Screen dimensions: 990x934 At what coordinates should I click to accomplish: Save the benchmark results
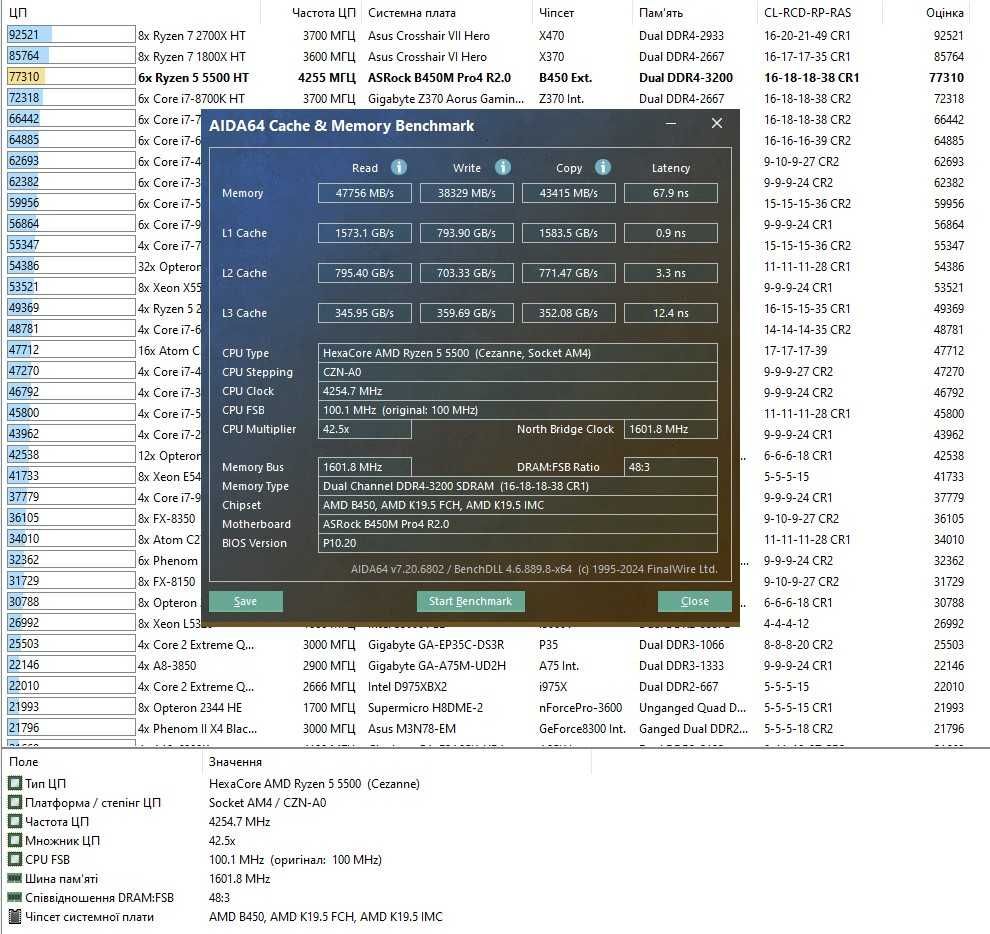[246, 601]
